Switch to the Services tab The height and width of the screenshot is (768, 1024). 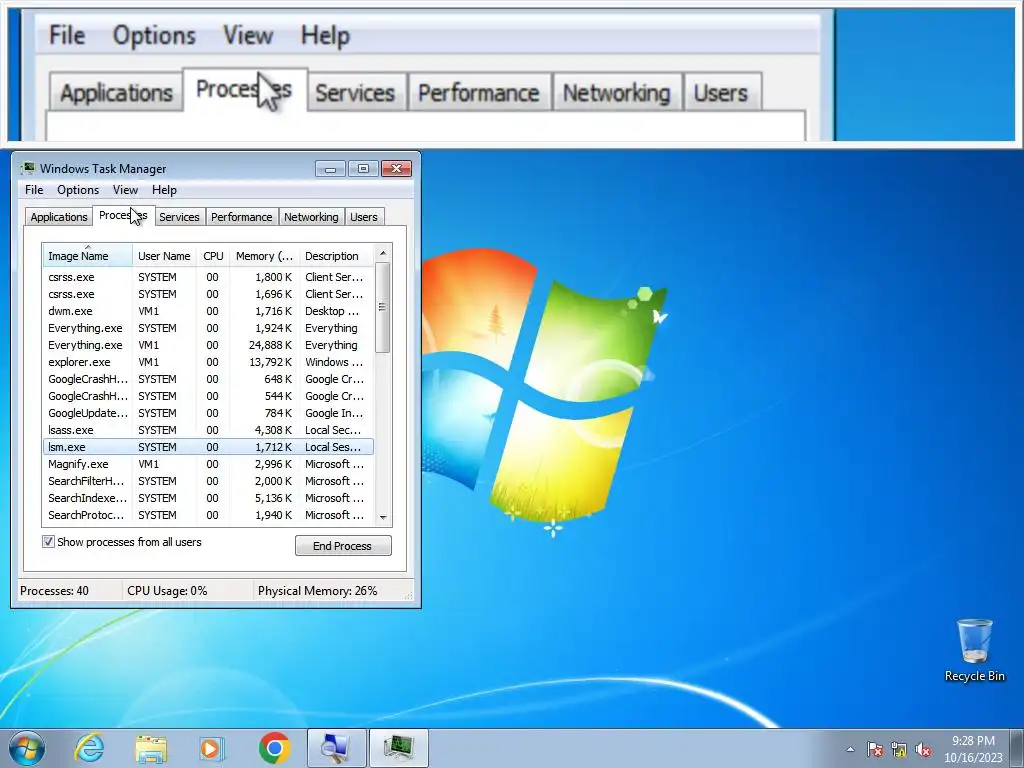tap(179, 217)
